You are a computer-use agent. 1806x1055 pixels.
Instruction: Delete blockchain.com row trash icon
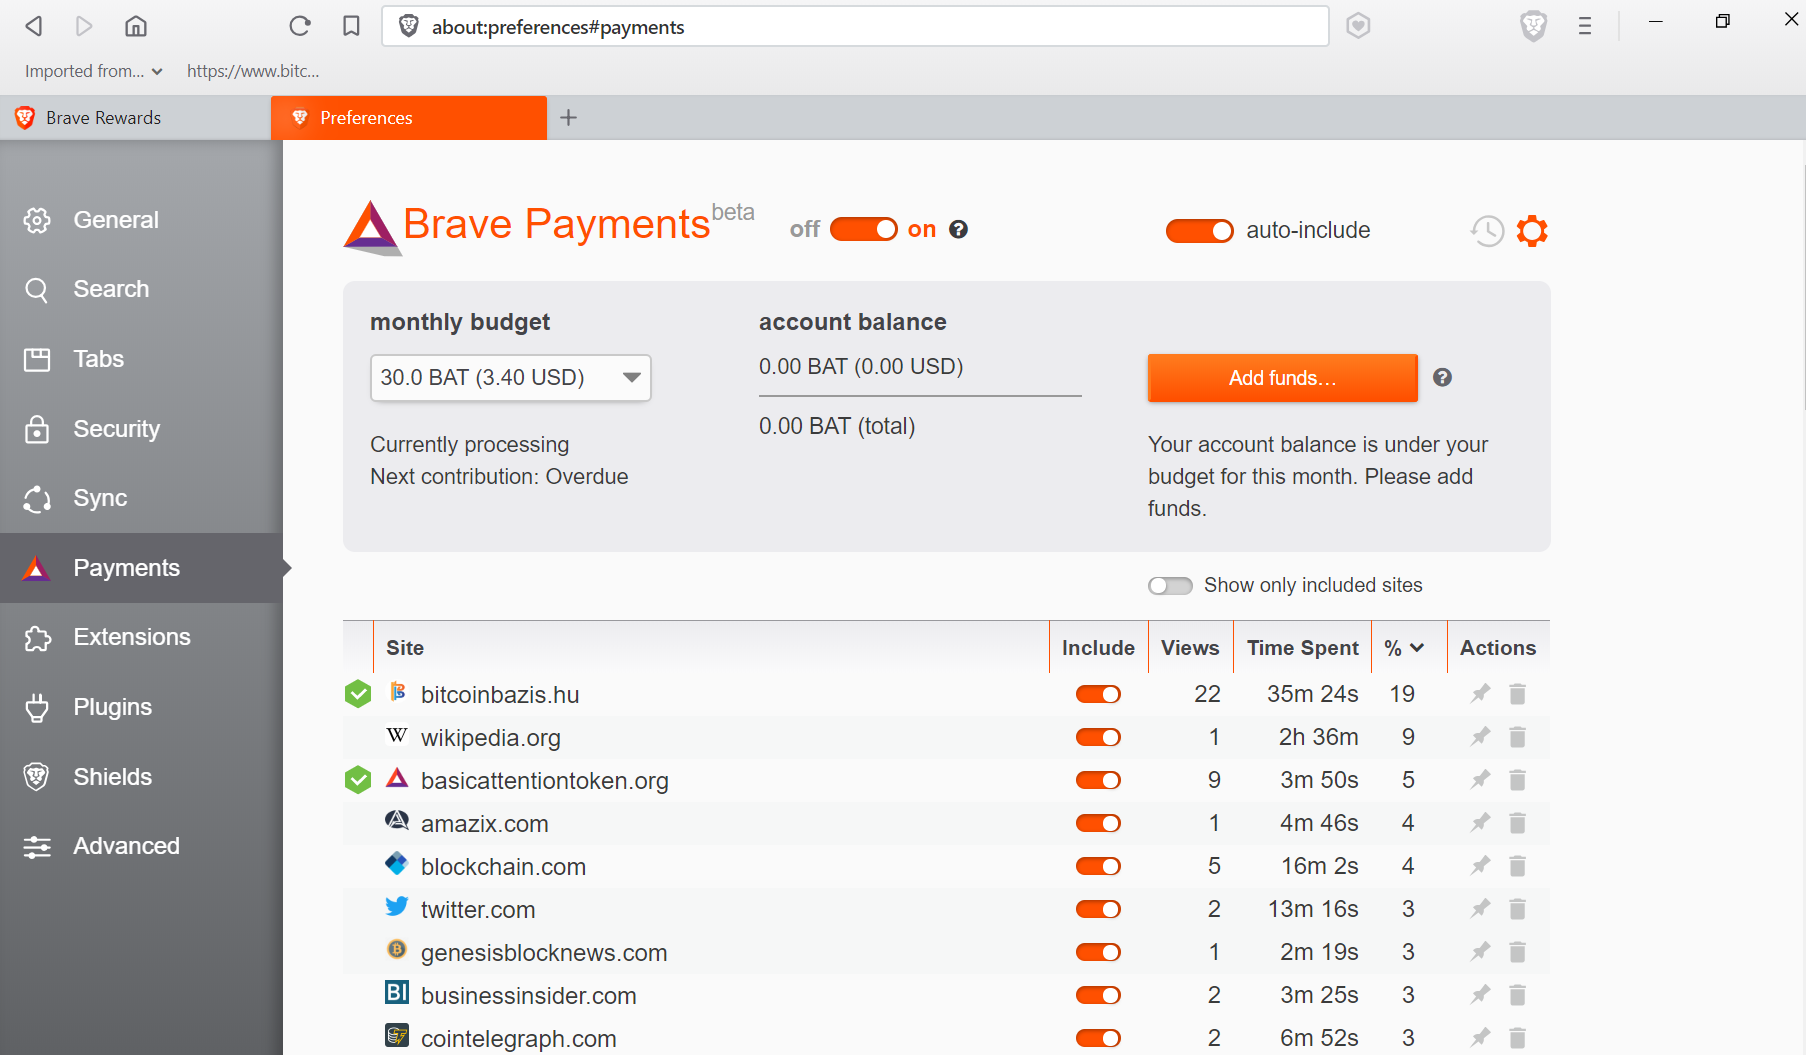(1517, 865)
